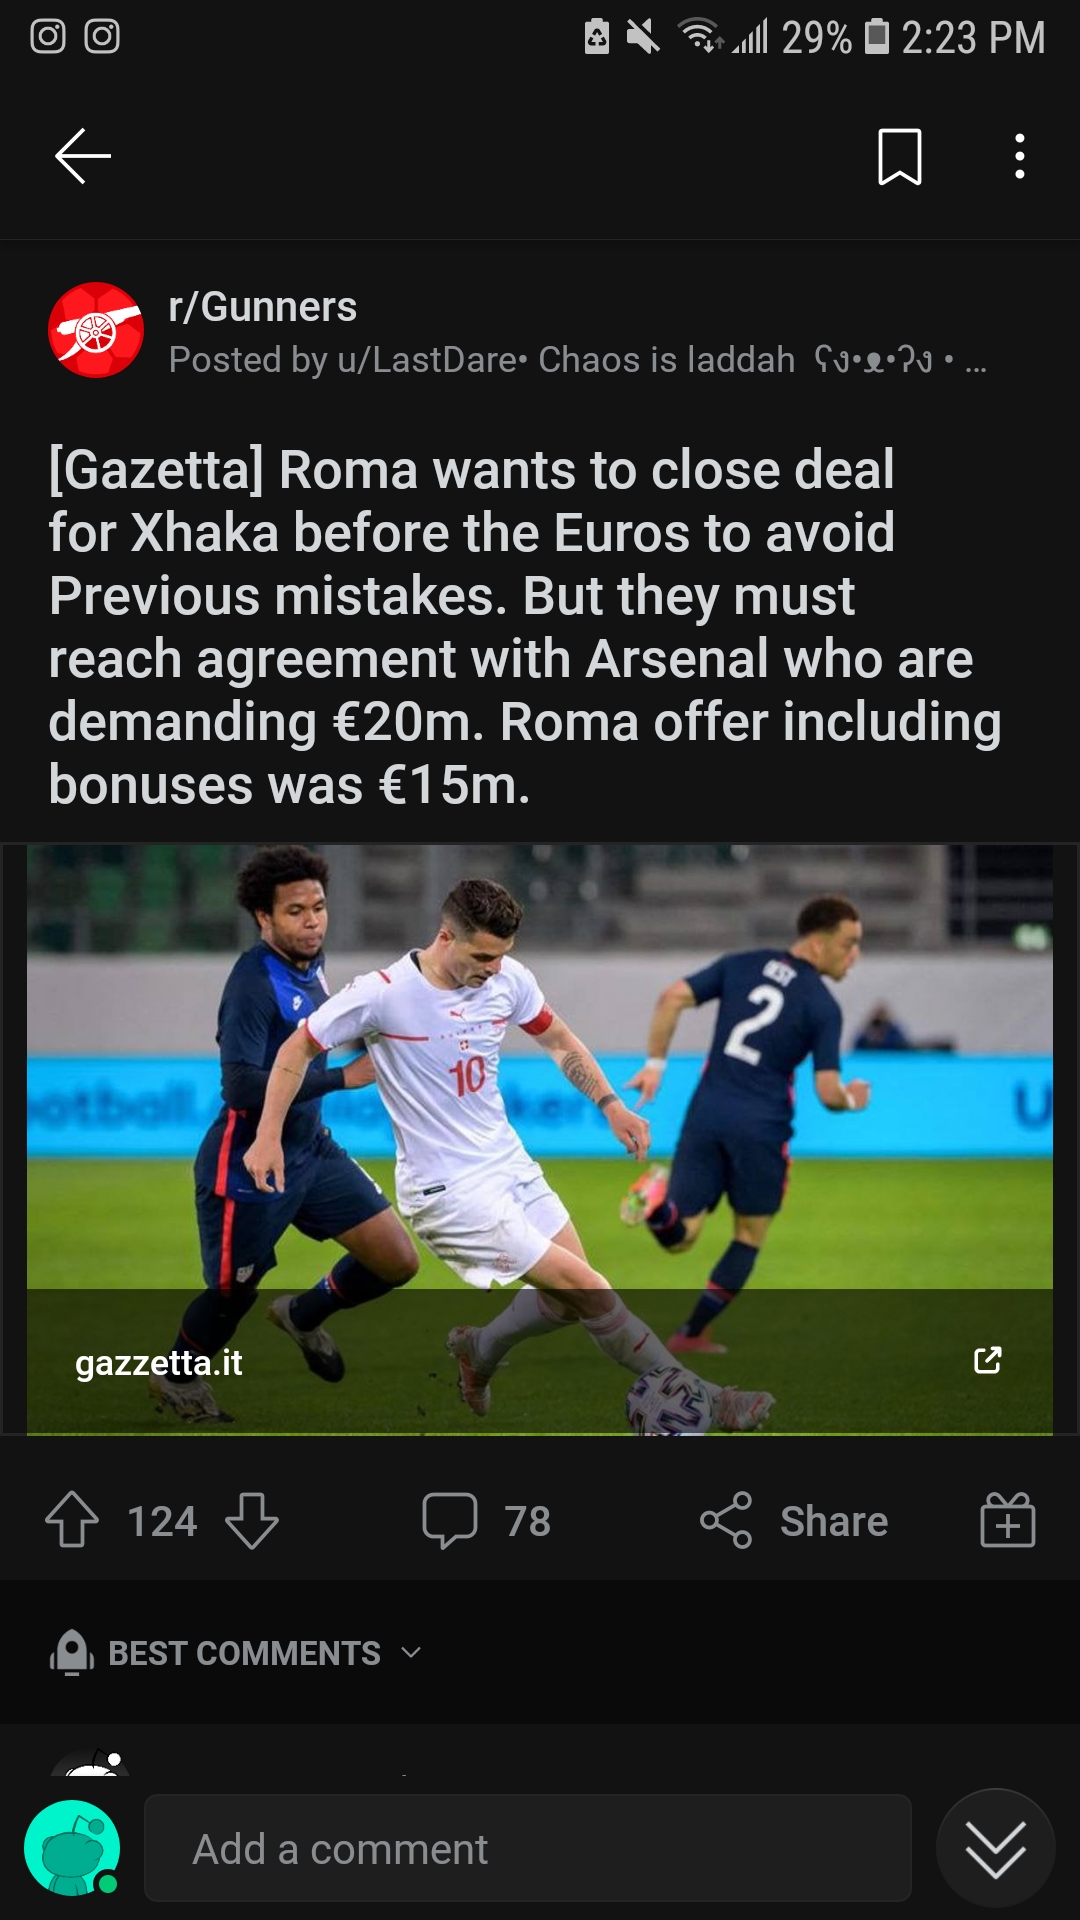This screenshot has height=1920, width=1080.
Task: Tap the Share text label
Action: click(x=834, y=1521)
